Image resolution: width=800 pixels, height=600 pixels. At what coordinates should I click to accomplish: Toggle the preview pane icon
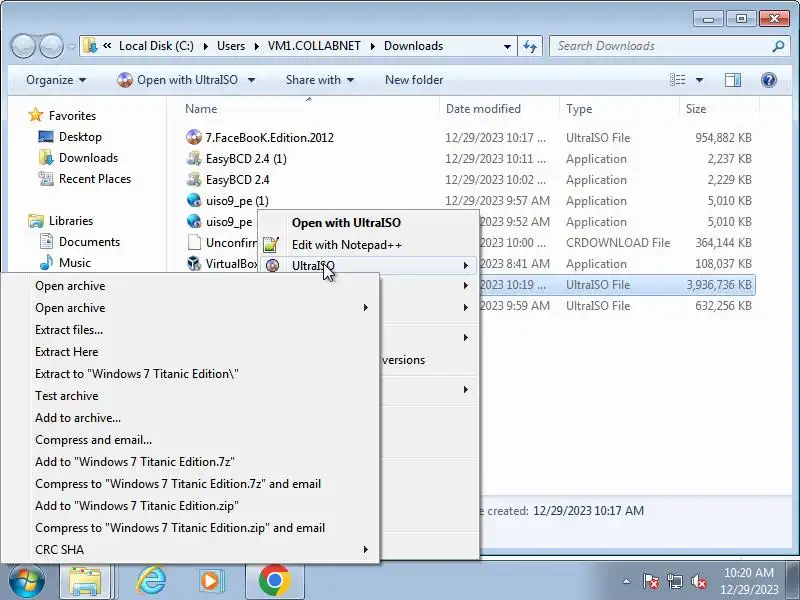[733, 80]
